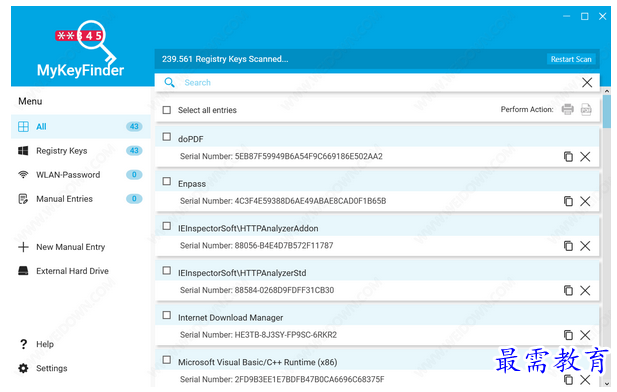Click the 43 badge beside Registry Keys

[134, 150]
